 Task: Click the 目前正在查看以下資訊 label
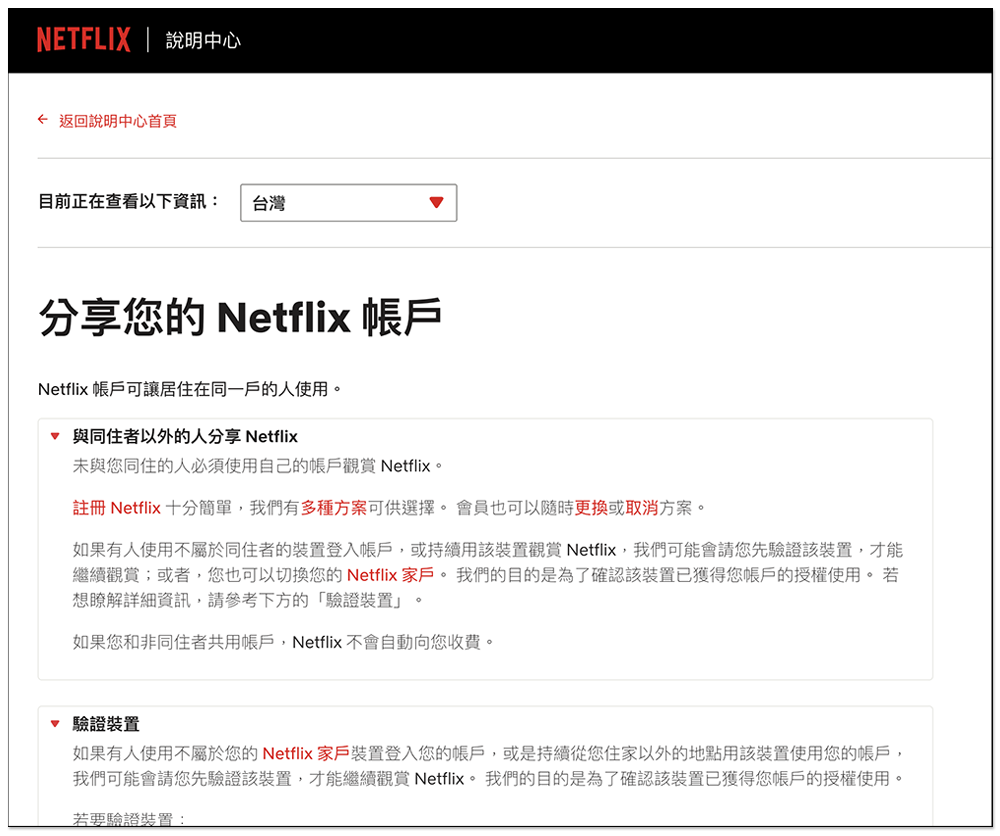tap(128, 202)
